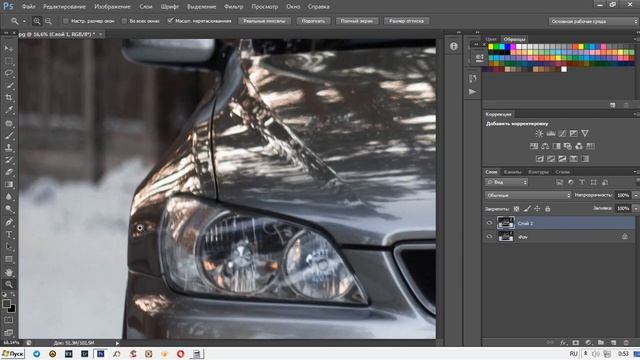Add layer mask icon
The image size is (640, 360).
click(576, 343)
